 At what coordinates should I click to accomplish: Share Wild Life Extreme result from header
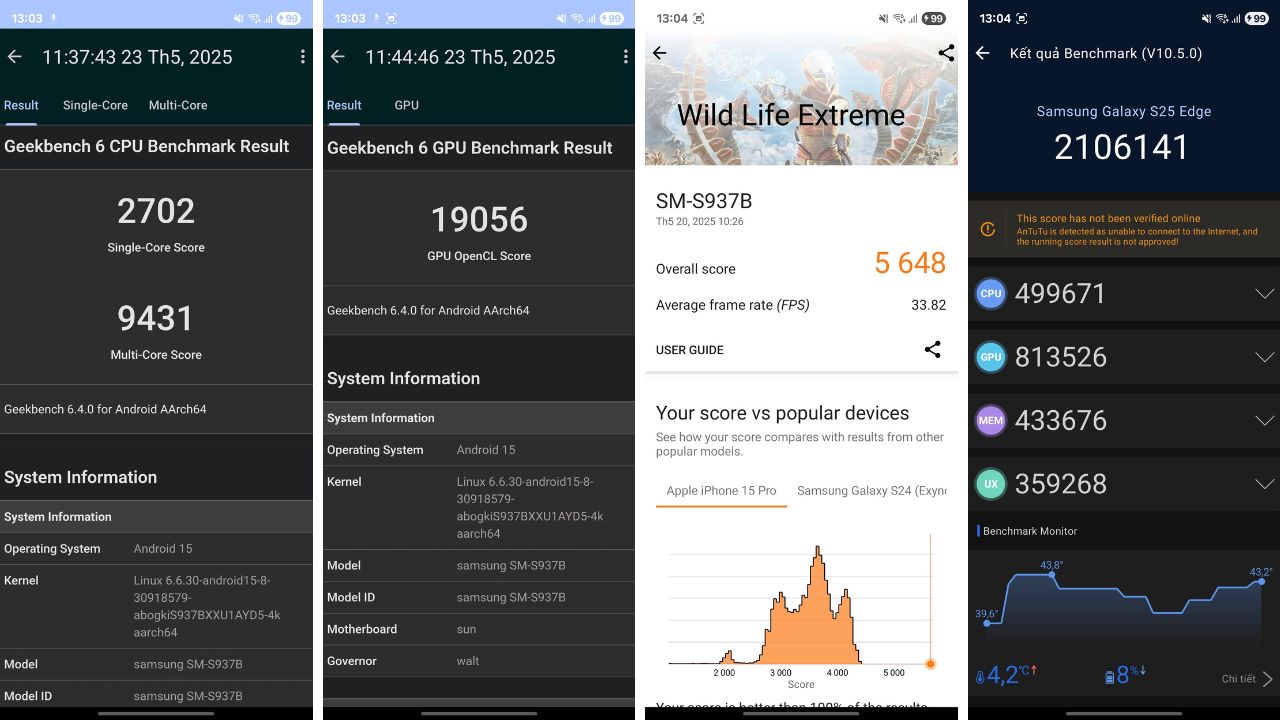click(x=946, y=53)
